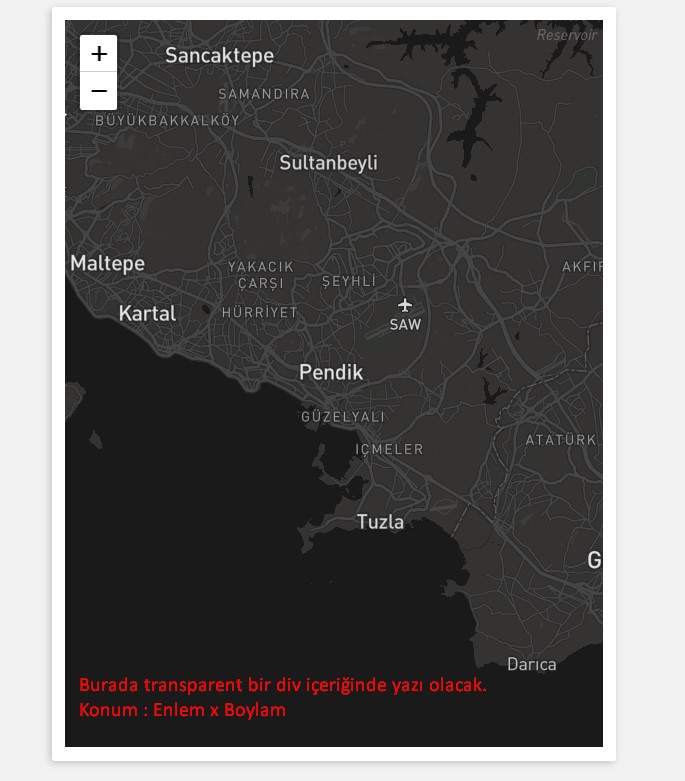The width and height of the screenshot is (685, 781).
Task: Click the Pendik label on the map
Action: (x=331, y=372)
